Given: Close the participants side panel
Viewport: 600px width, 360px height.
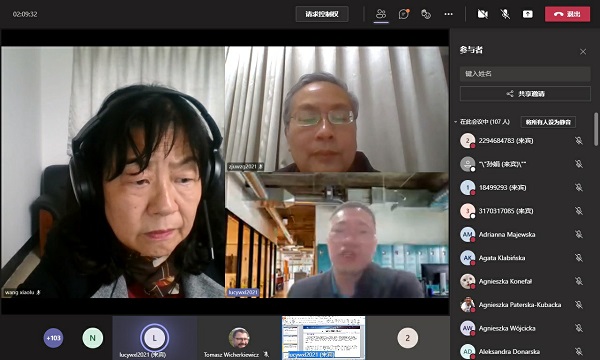Looking at the screenshot, I should tap(583, 52).
